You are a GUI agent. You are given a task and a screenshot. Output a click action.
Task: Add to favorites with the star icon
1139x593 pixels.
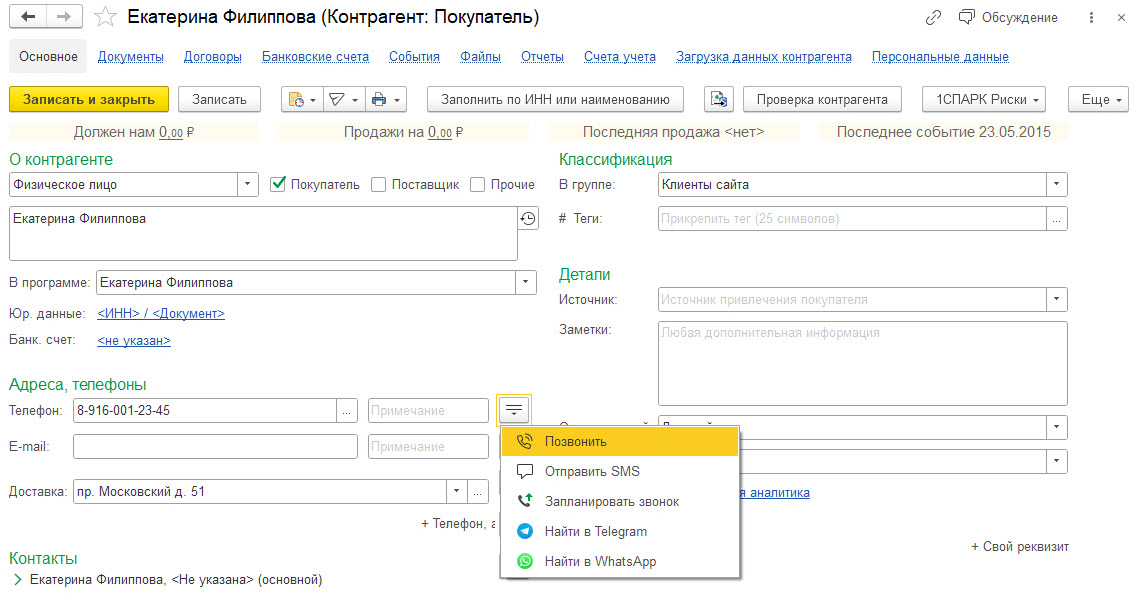coord(105,17)
